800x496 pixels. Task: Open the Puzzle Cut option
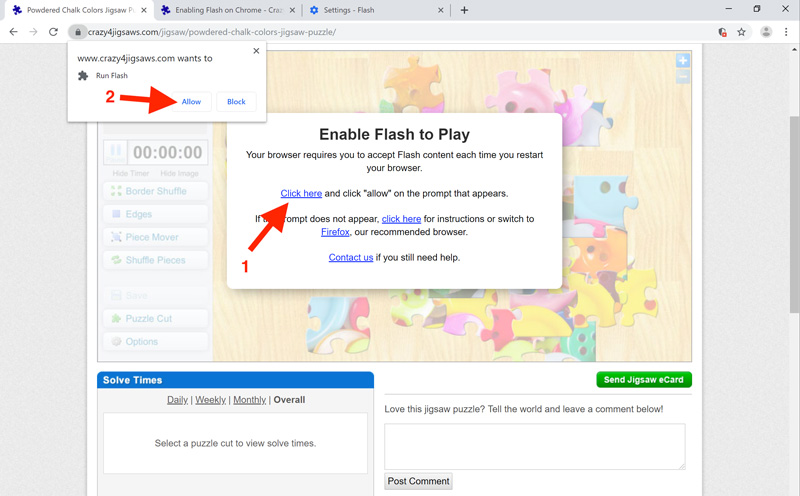155,319
